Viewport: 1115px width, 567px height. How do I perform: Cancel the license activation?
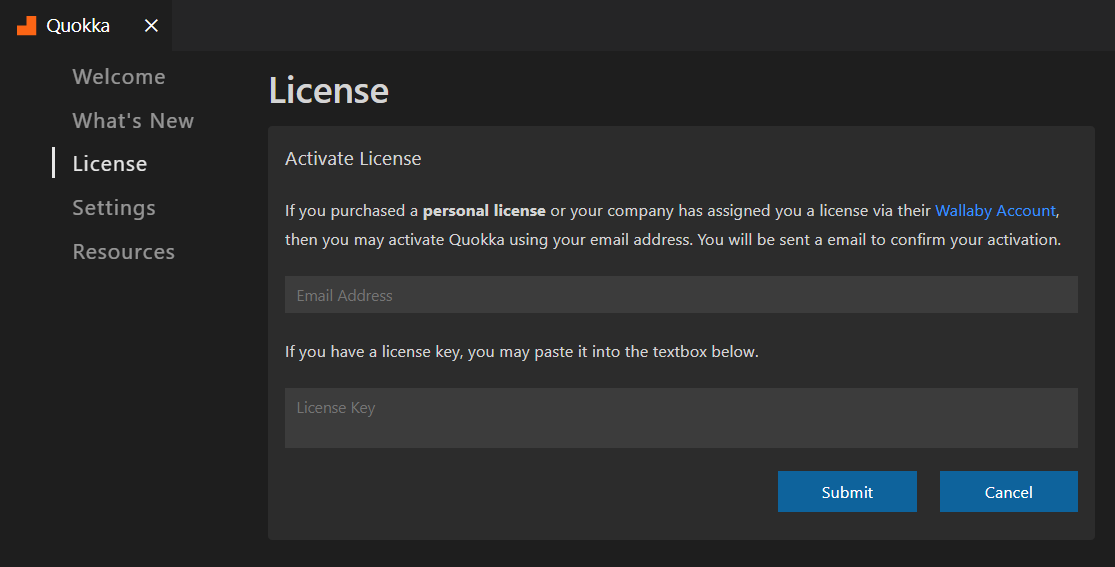1008,492
